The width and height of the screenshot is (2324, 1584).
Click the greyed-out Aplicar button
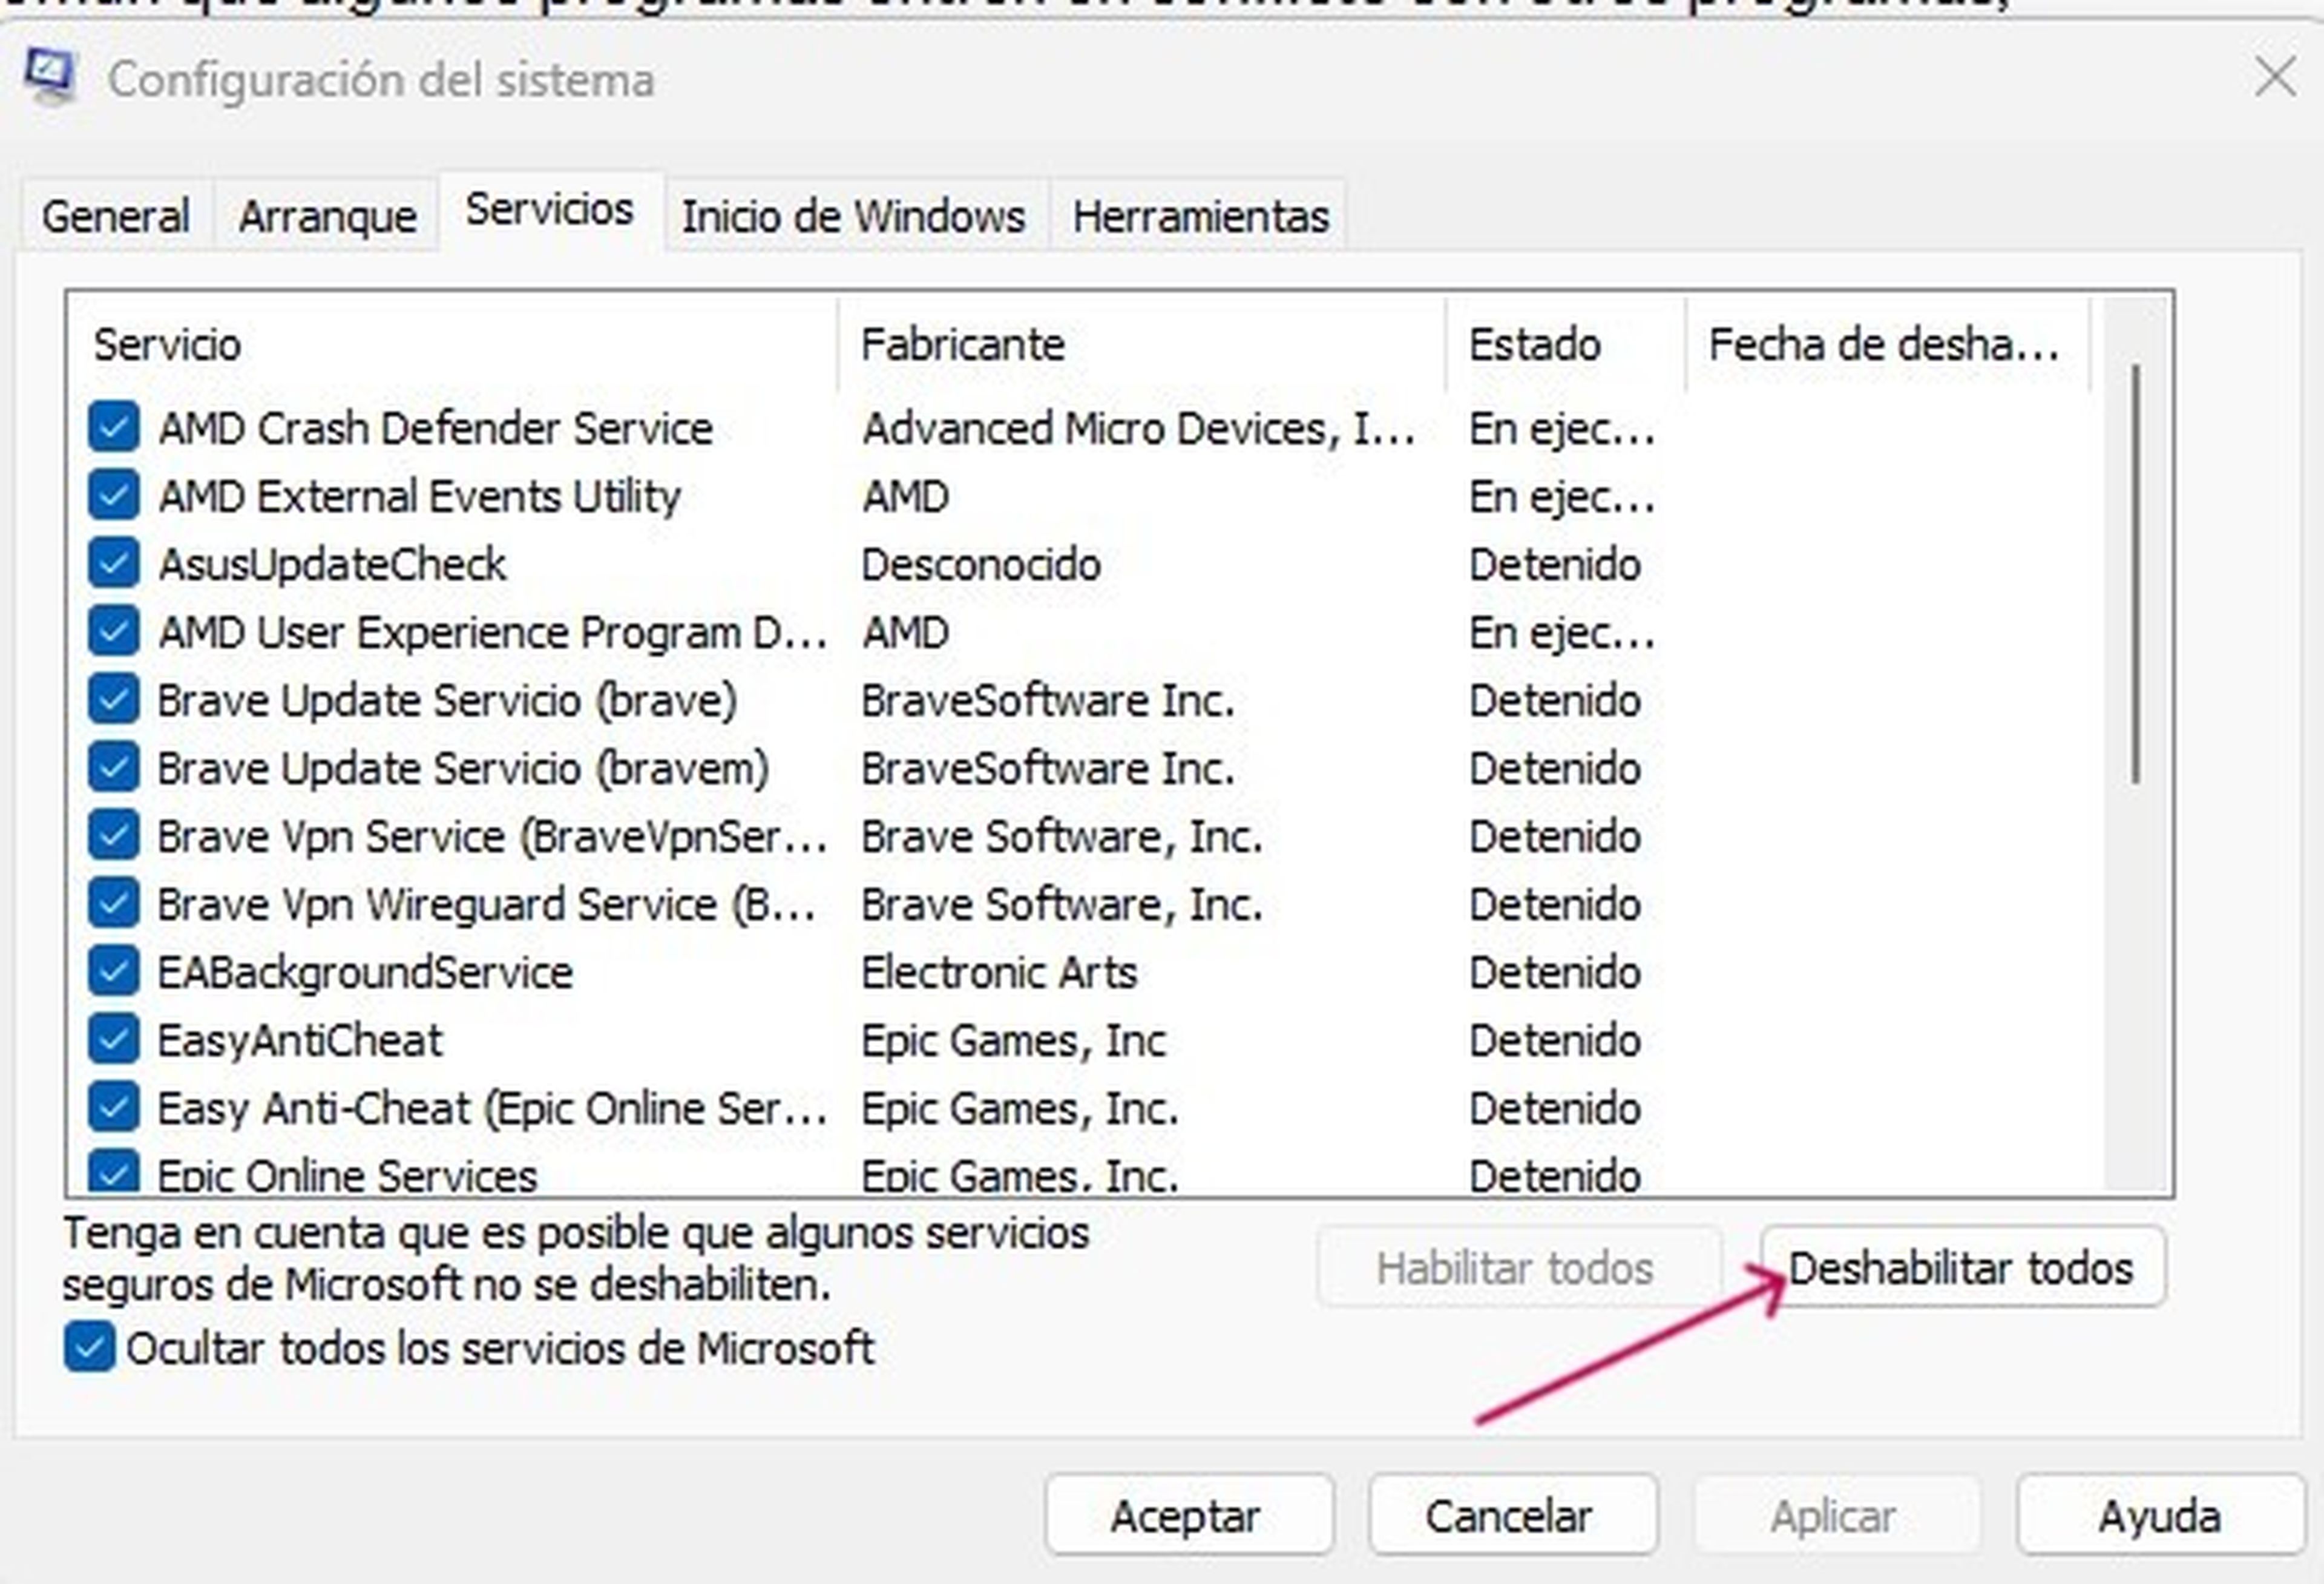tap(1837, 1516)
